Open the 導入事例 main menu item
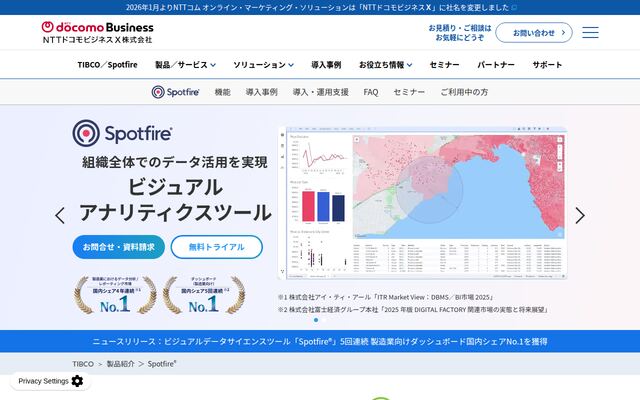This screenshot has height=400, width=640. click(326, 64)
